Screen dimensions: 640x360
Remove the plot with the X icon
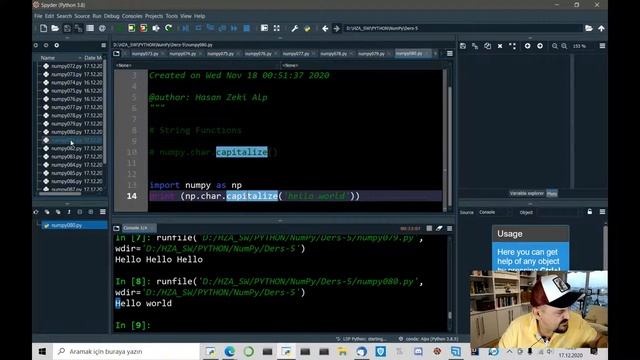500,46
